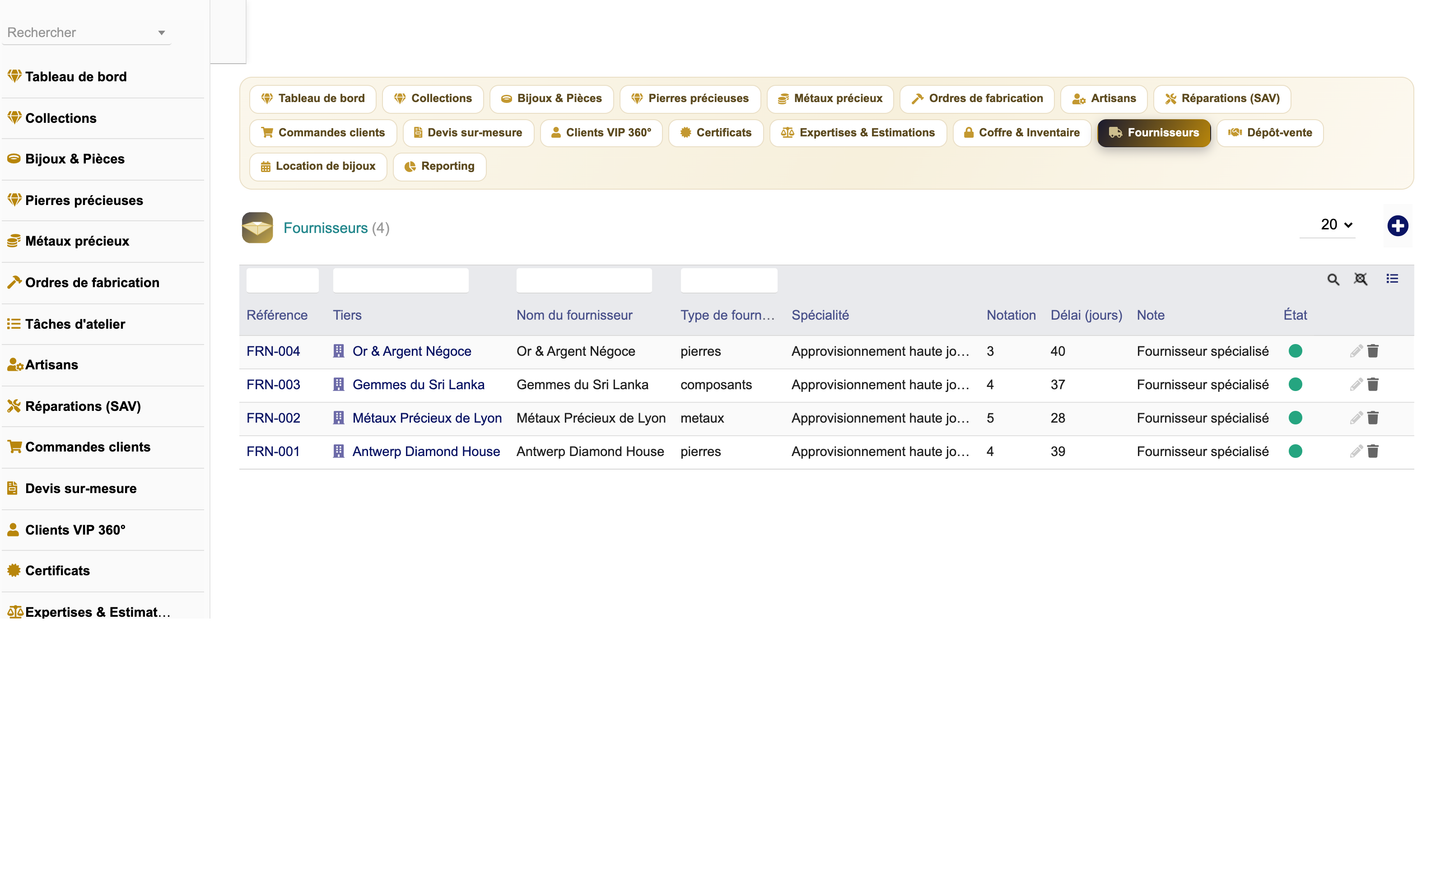Click the Référence filter input field
This screenshot has height=894, width=1445.
coord(283,280)
